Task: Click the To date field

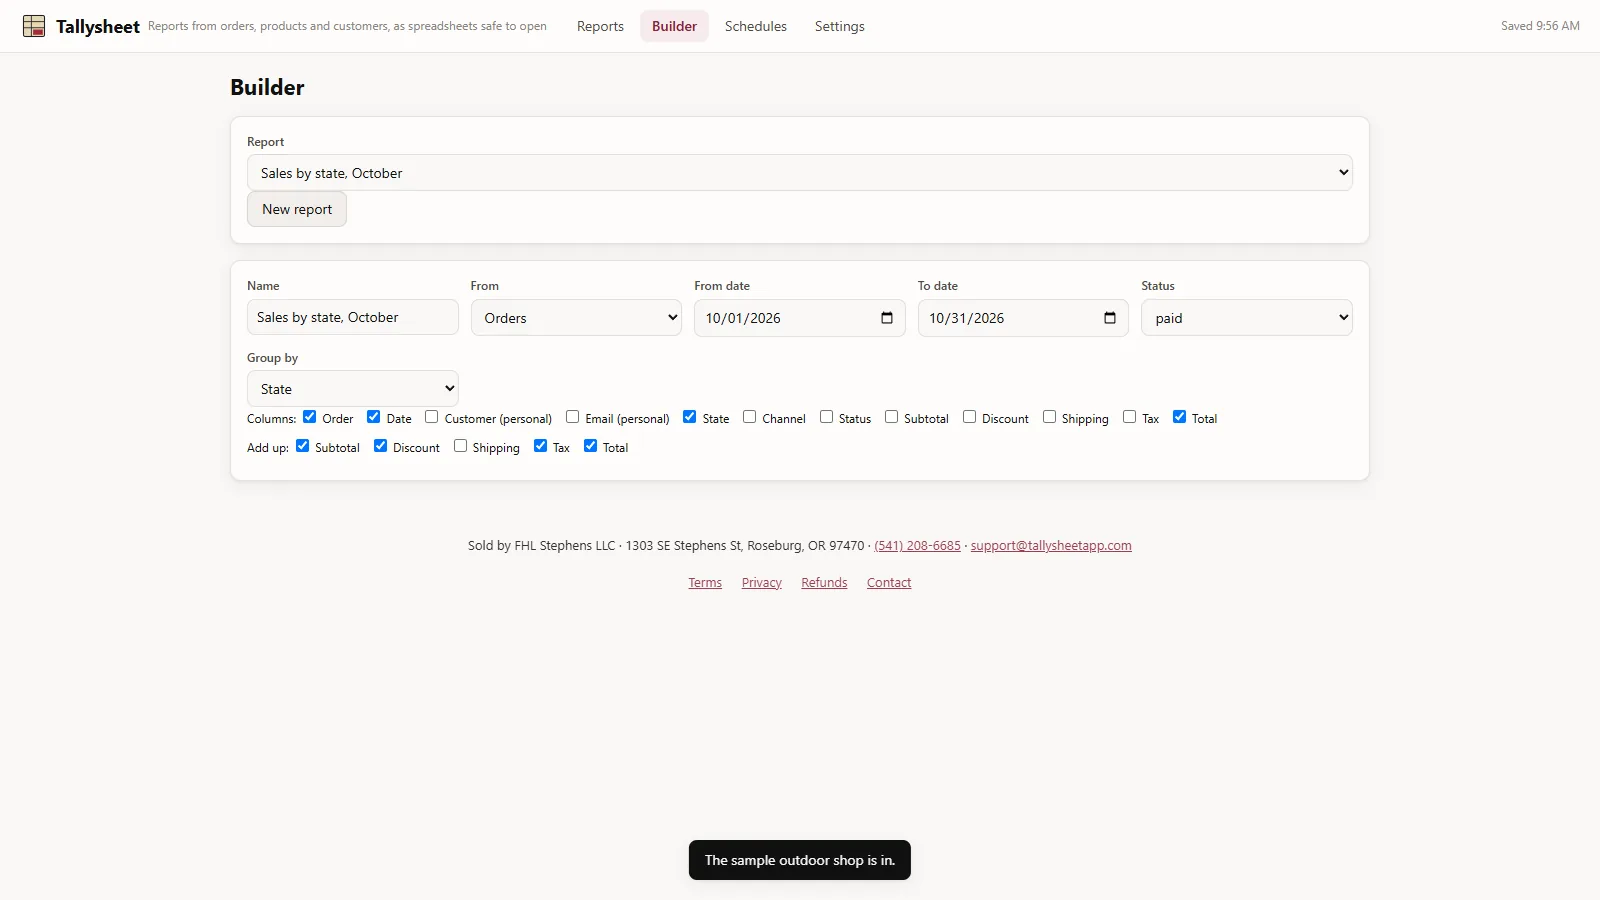Action: 1023,318
